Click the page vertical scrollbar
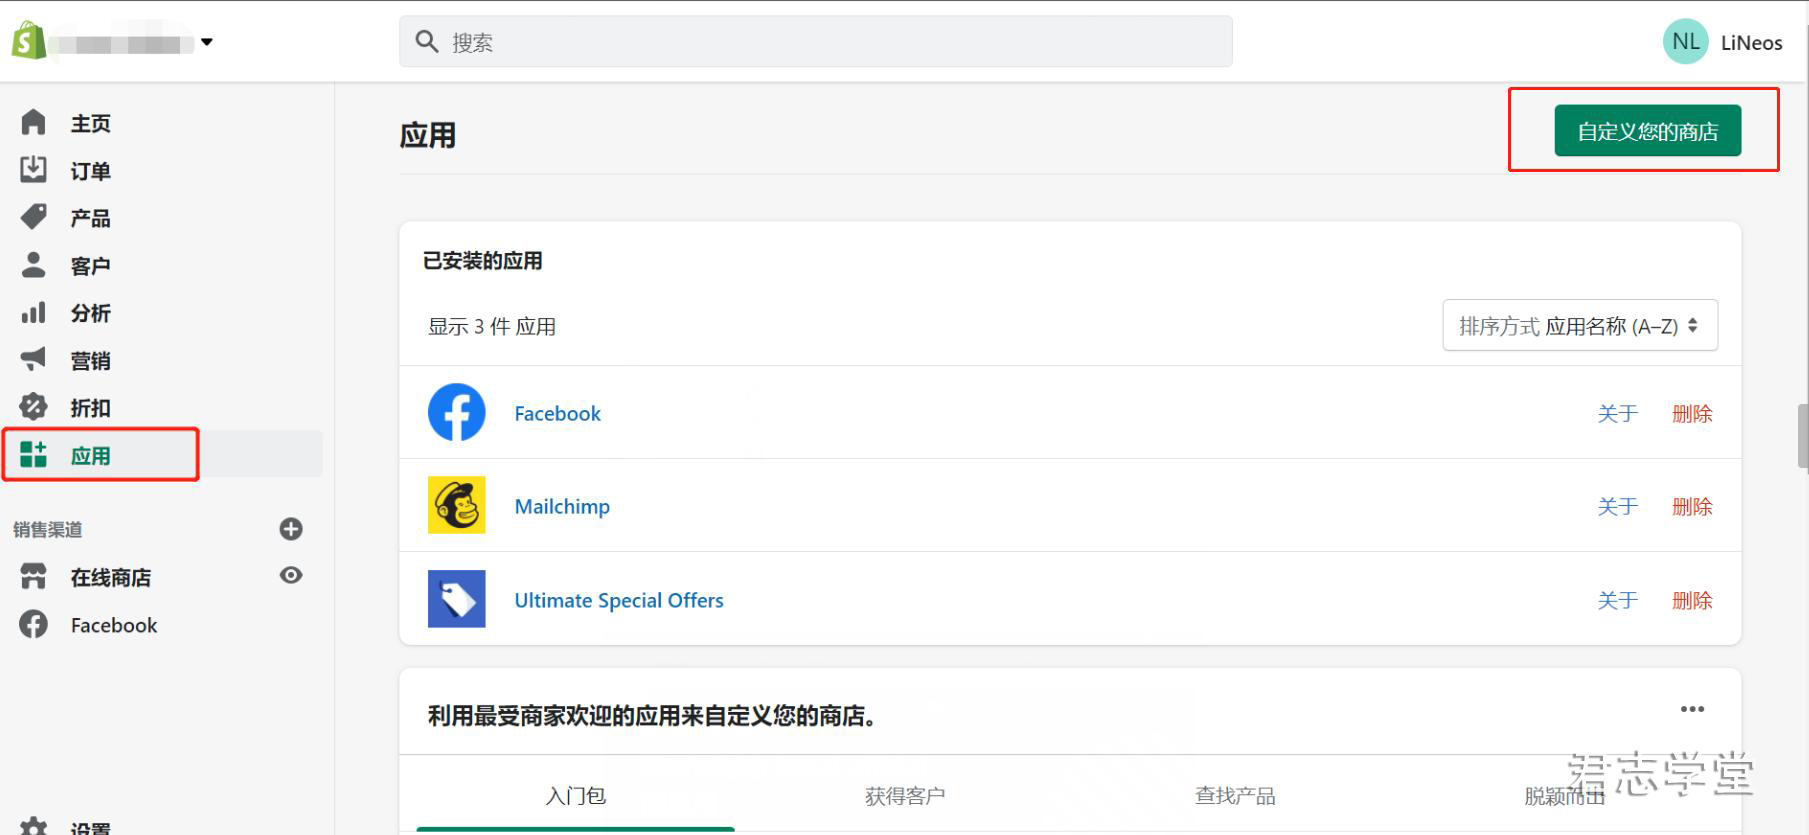This screenshot has width=1809, height=835. click(x=1803, y=436)
